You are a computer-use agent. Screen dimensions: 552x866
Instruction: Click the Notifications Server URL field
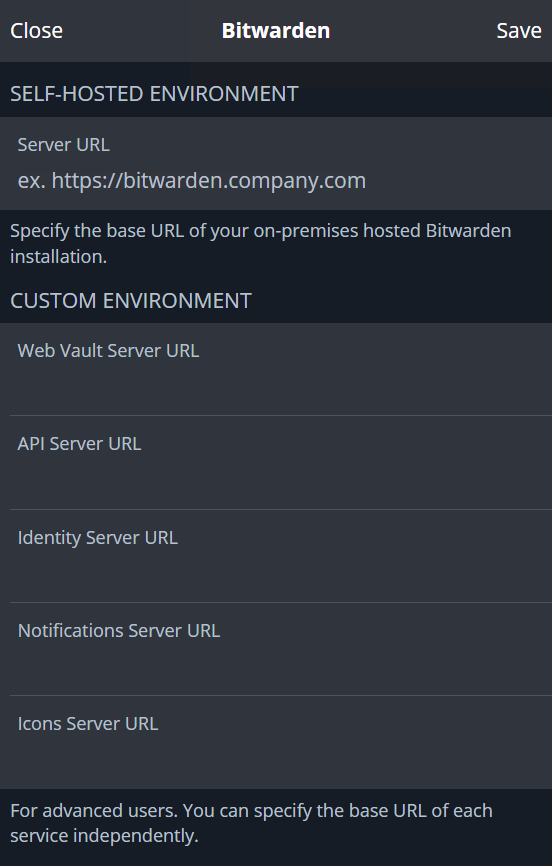[x=276, y=649]
